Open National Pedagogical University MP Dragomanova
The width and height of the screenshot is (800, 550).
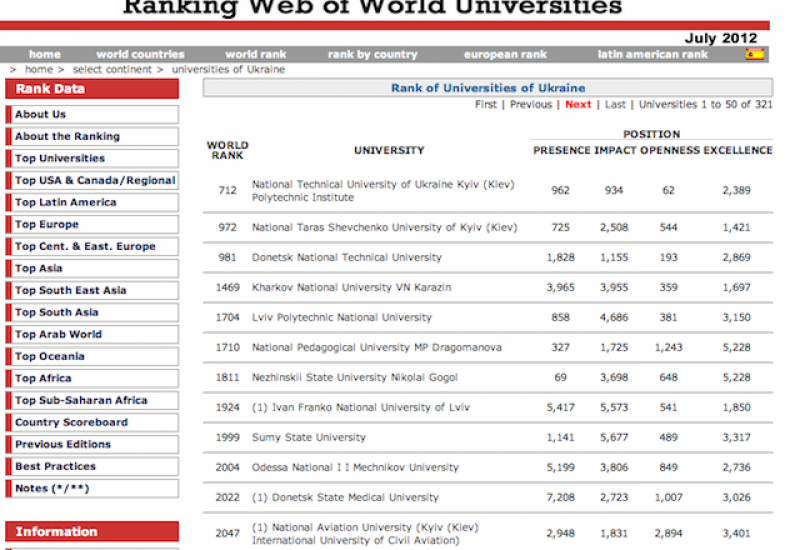coord(377,347)
